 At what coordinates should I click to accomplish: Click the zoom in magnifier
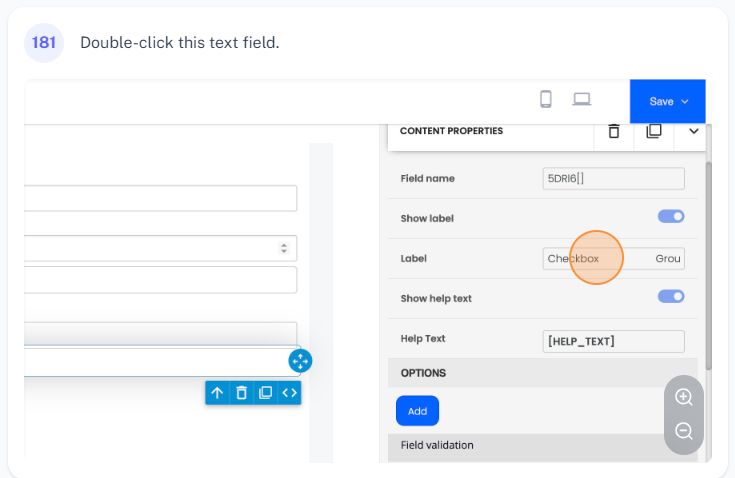pos(684,397)
